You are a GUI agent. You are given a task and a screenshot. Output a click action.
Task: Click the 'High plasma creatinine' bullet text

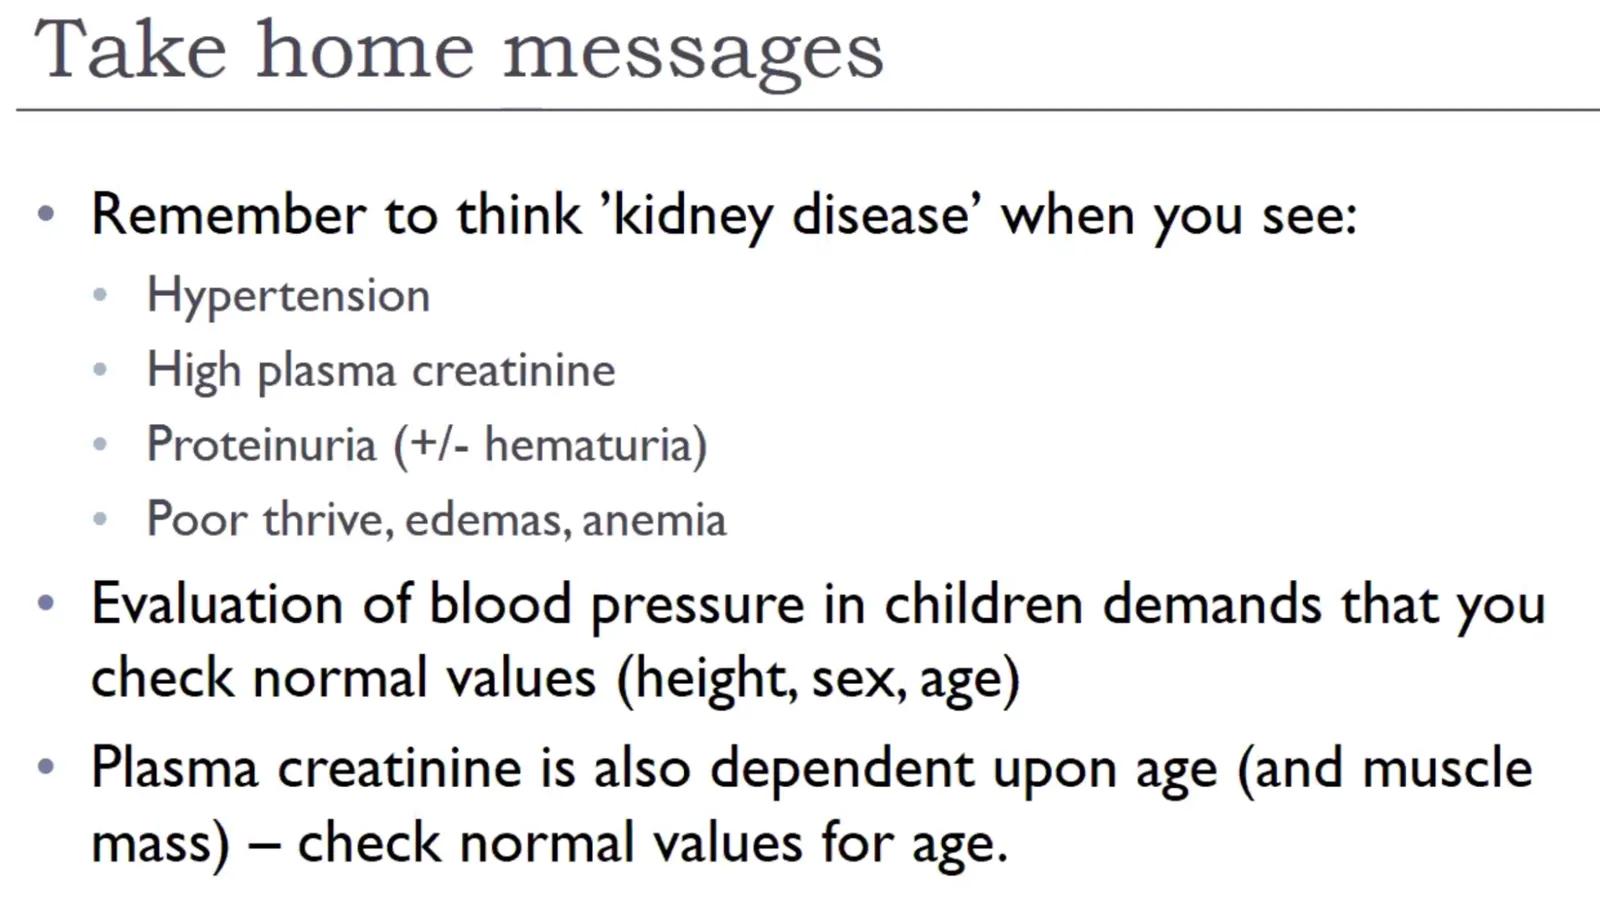pyautogui.click(x=381, y=371)
